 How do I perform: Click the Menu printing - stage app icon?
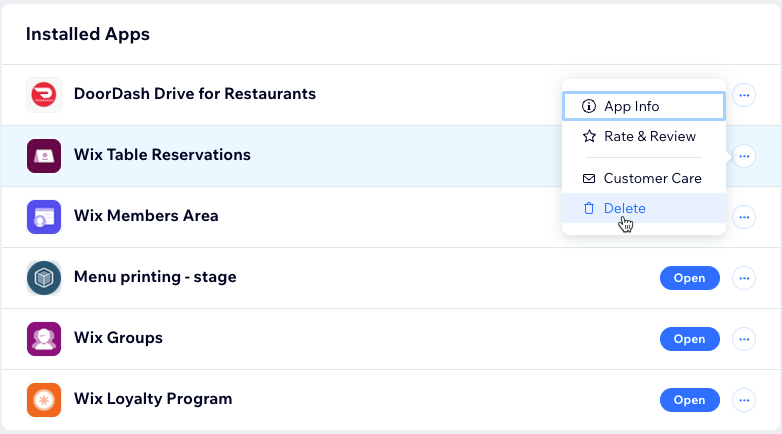tap(44, 278)
